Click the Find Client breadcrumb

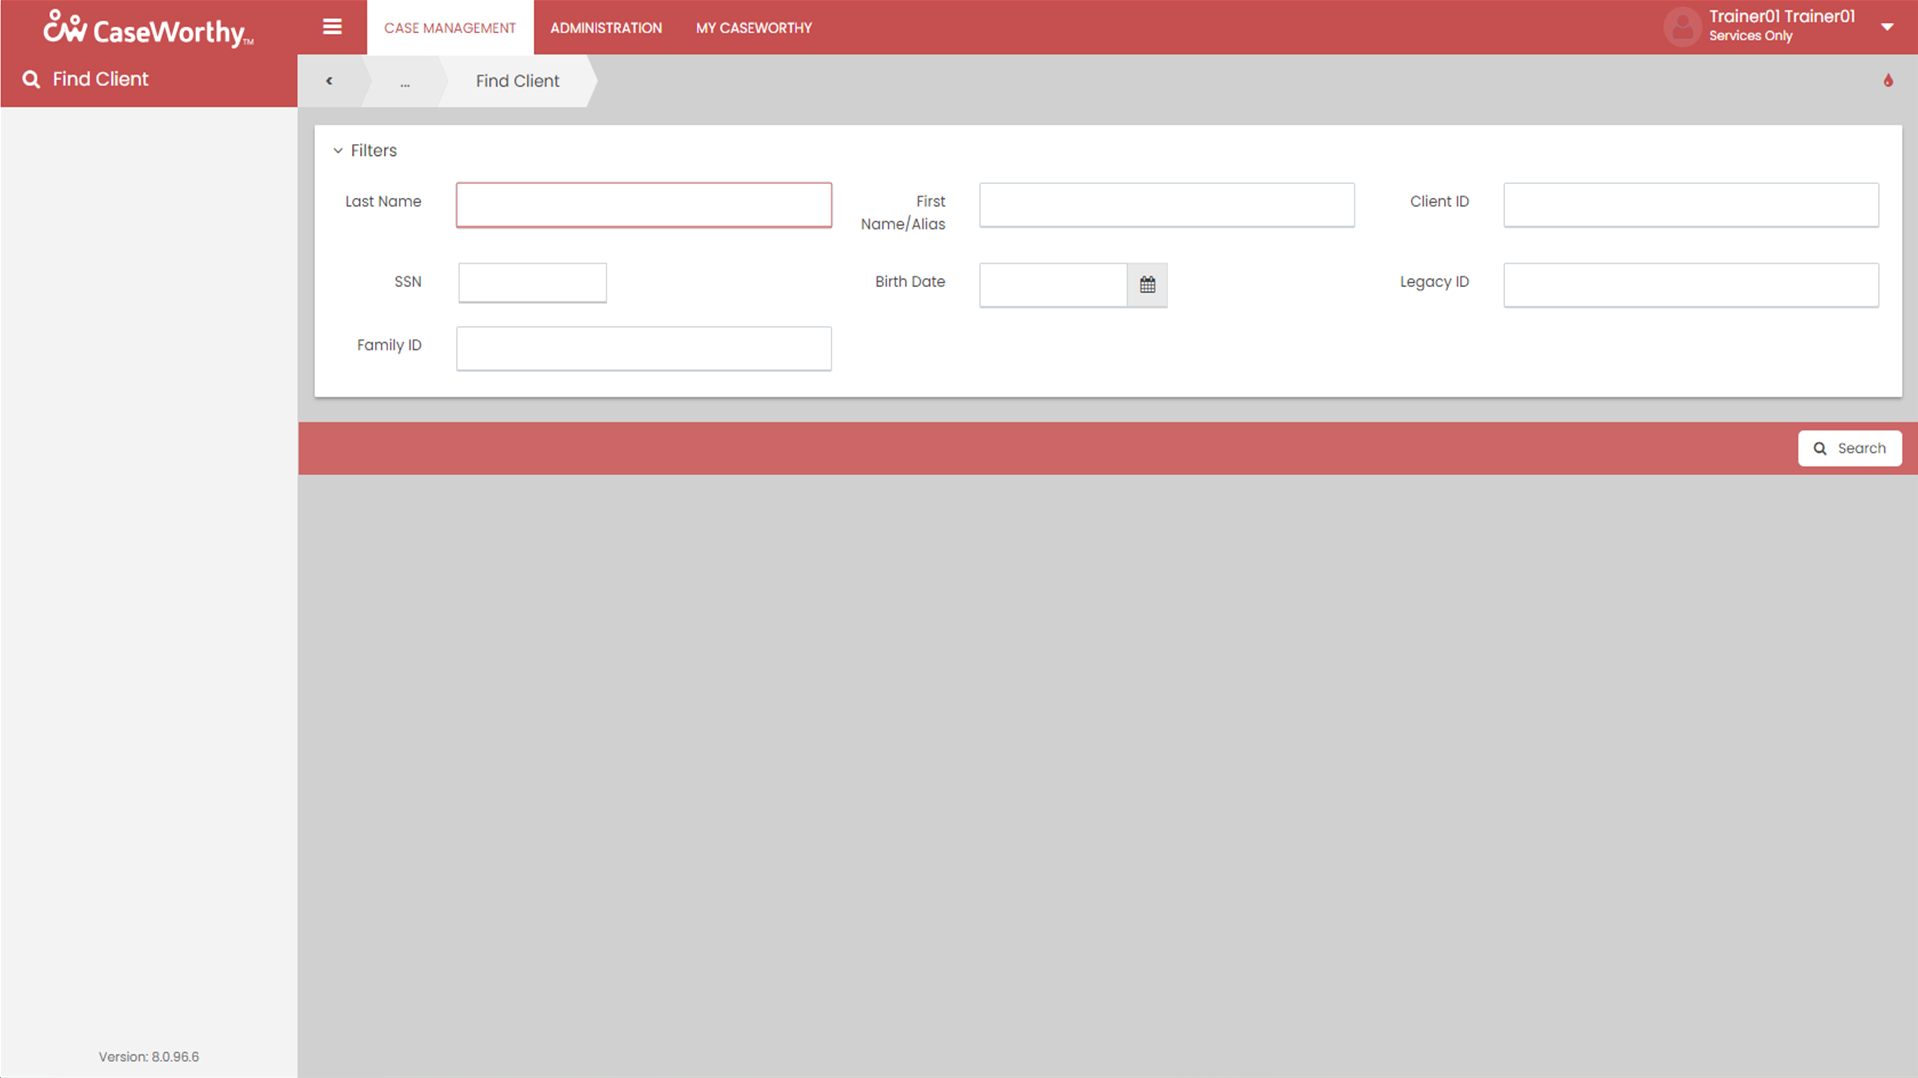click(x=517, y=81)
